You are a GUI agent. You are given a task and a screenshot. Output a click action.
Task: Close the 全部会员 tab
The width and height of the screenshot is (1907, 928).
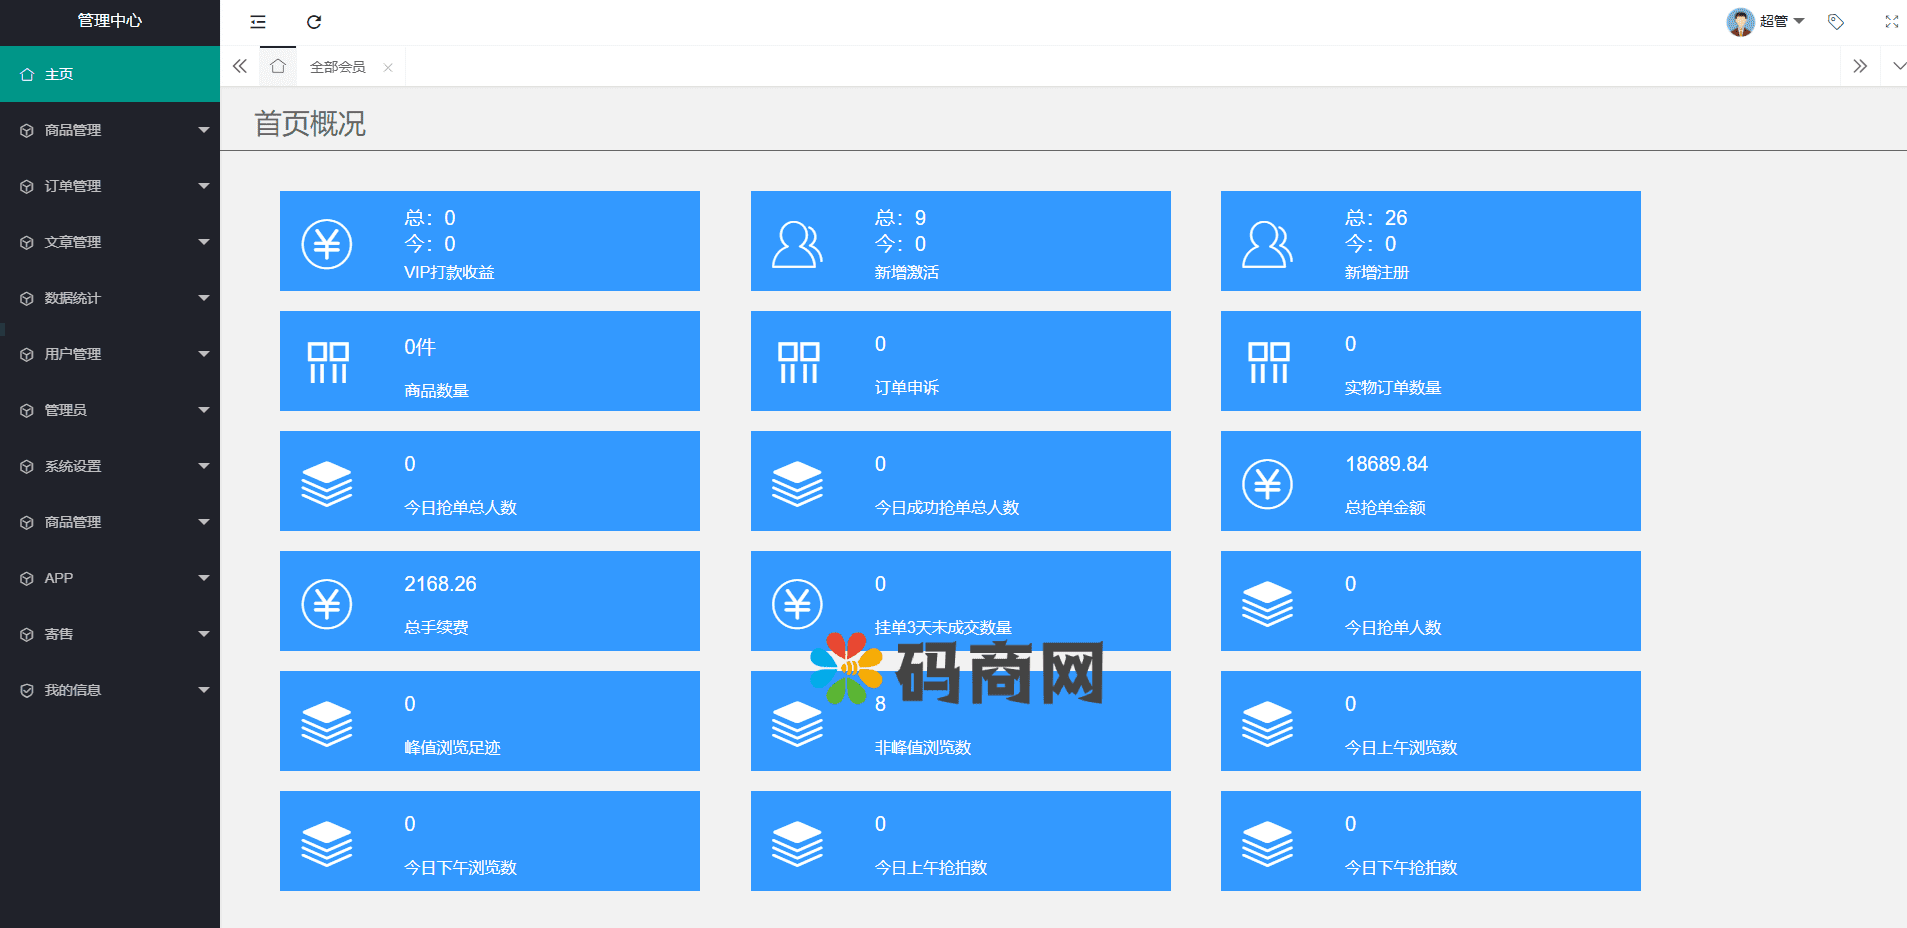coord(388,68)
